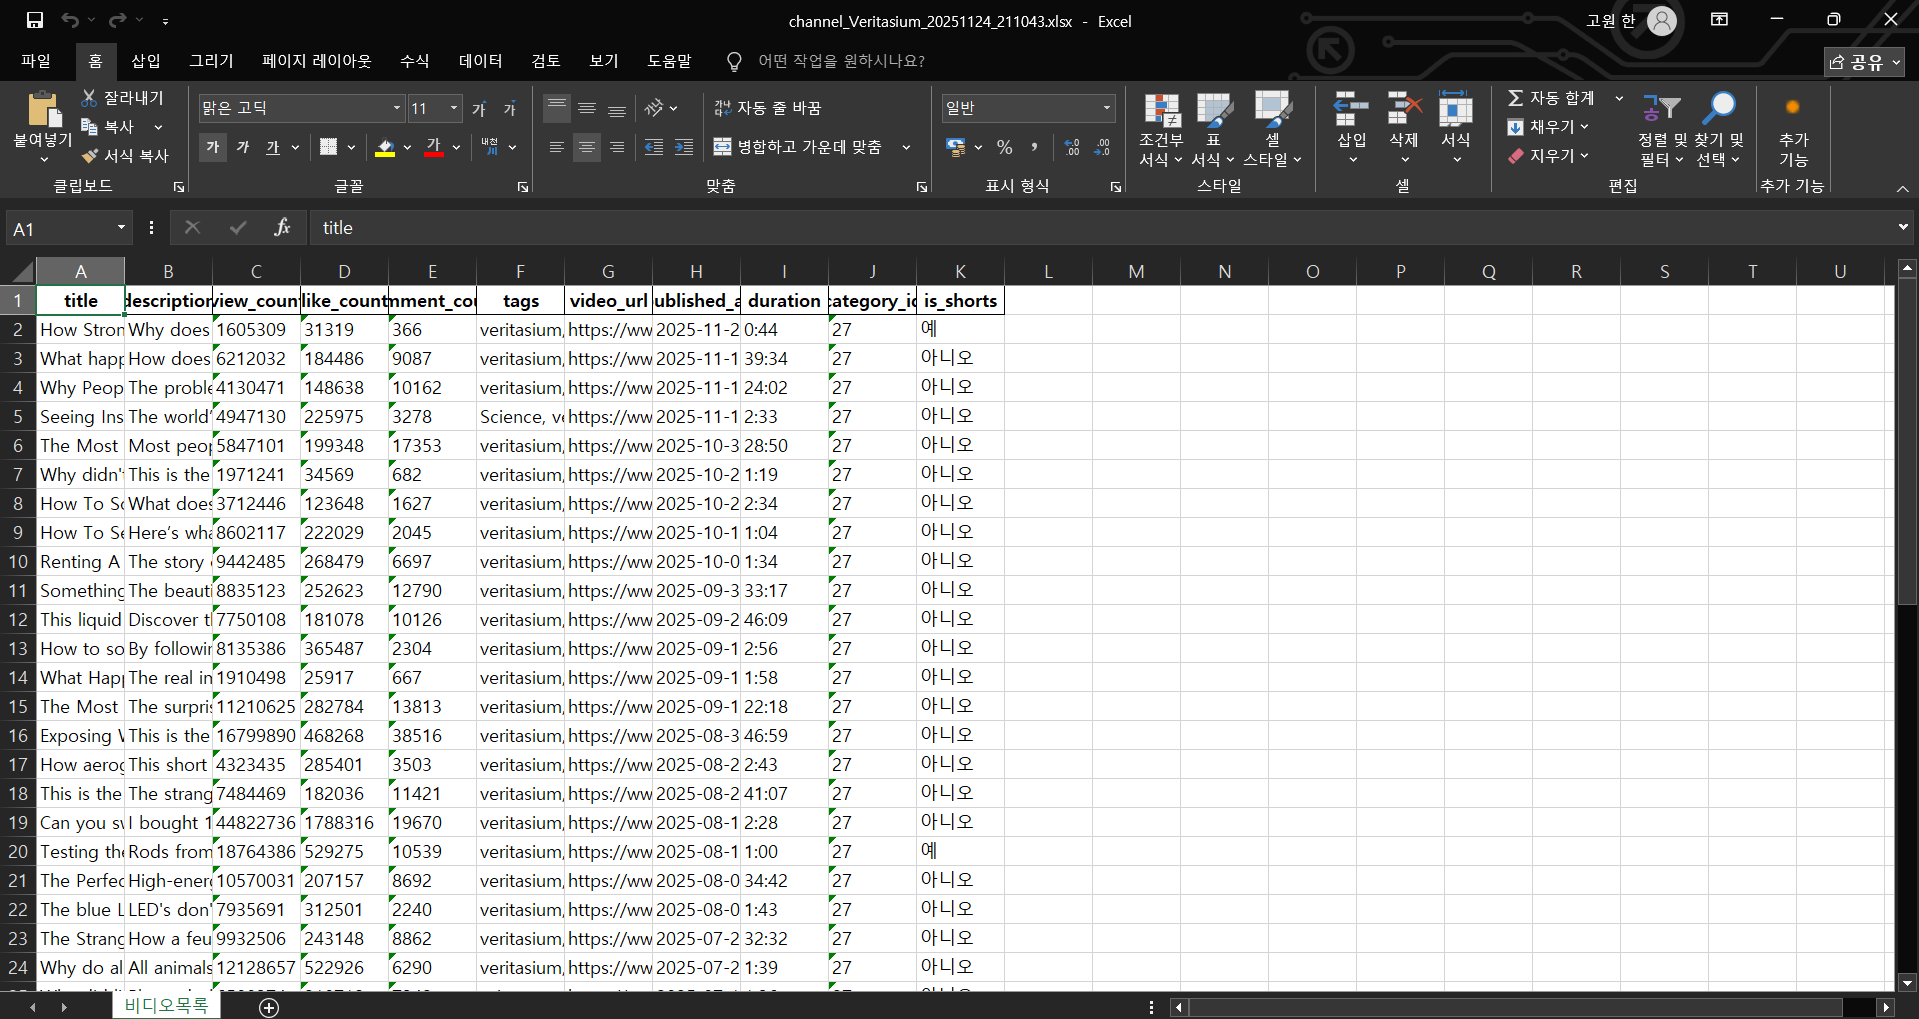
Task: Open the font name dropdown (맑은 고딕)
Action: click(397, 108)
